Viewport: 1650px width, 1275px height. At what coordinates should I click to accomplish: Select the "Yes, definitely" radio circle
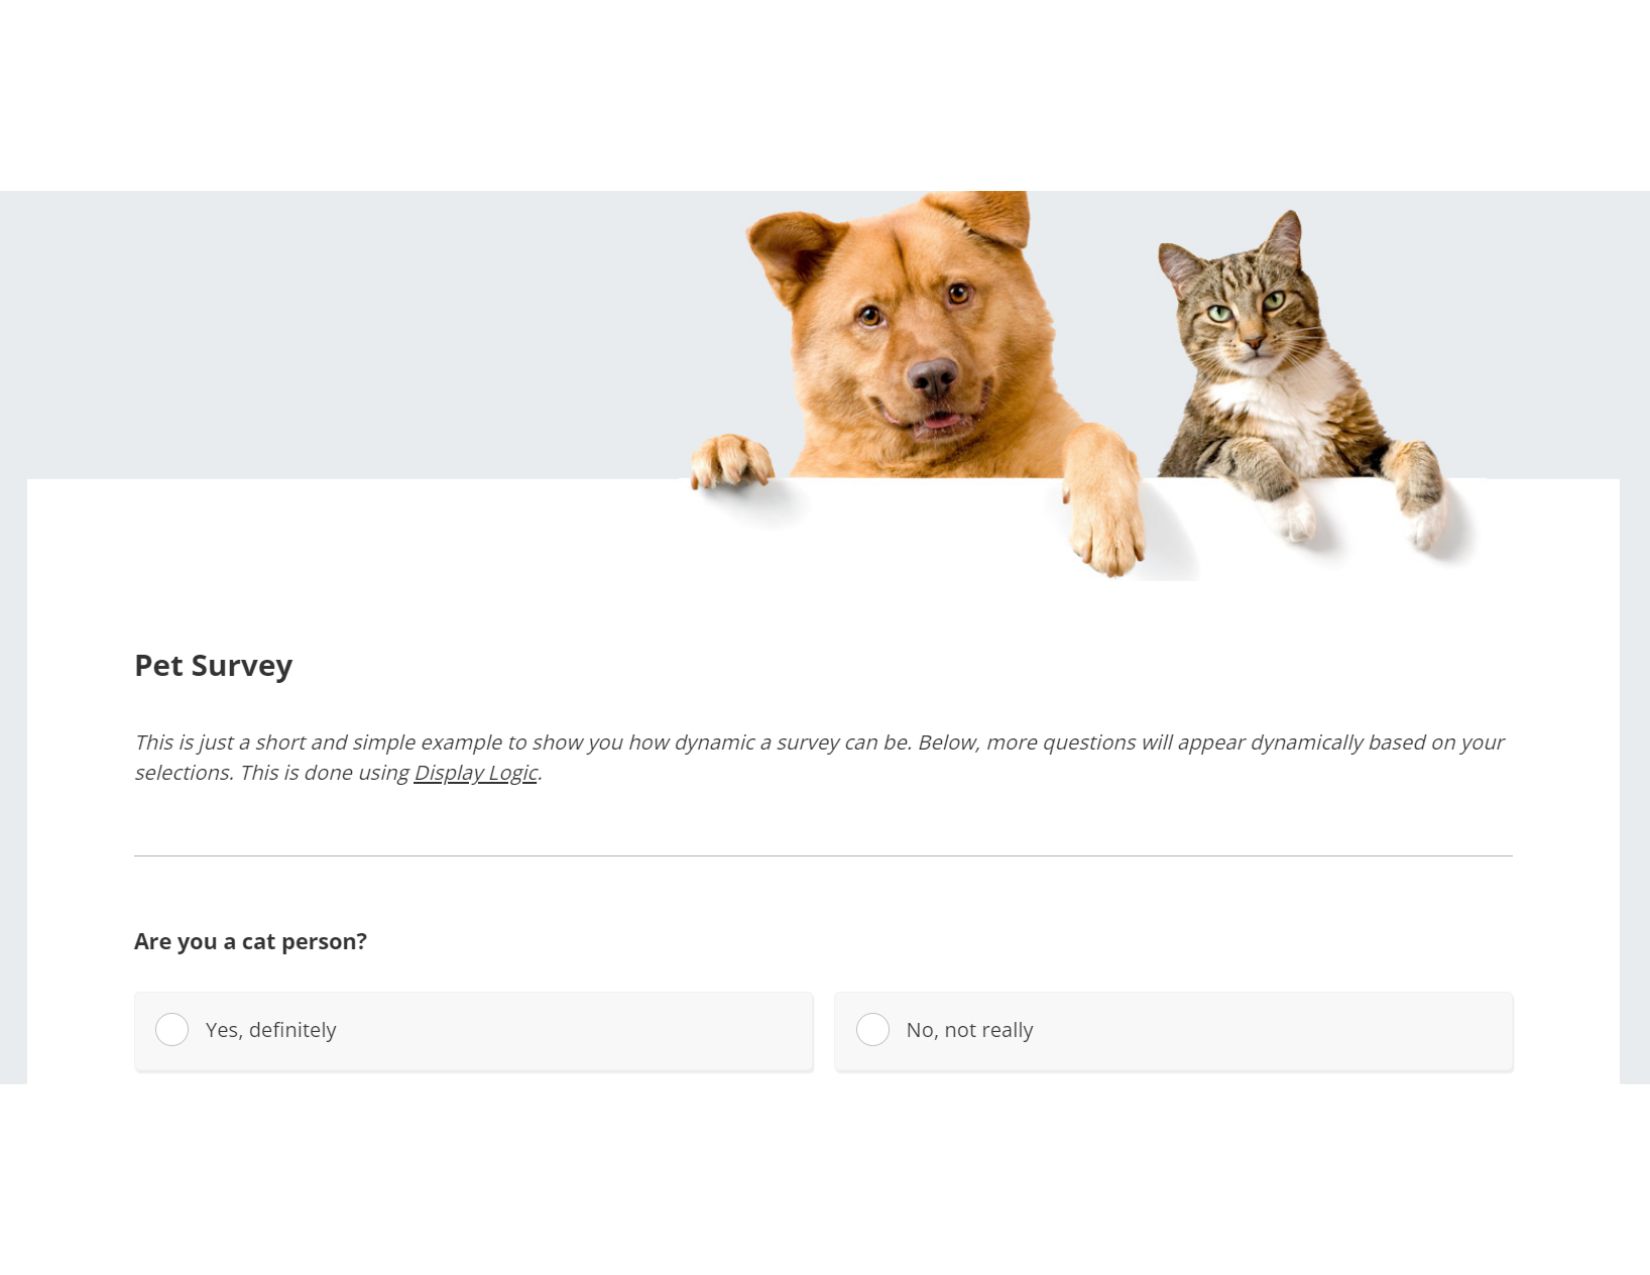[x=172, y=1029]
